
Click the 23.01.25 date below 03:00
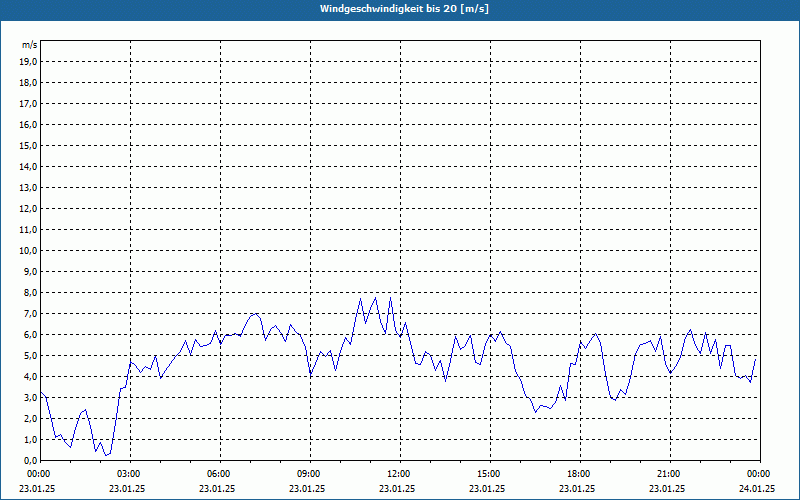coord(127,488)
